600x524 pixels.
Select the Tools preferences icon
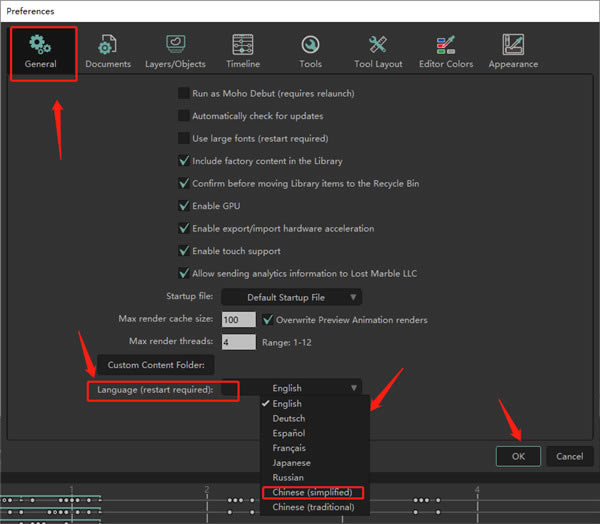click(x=310, y=46)
